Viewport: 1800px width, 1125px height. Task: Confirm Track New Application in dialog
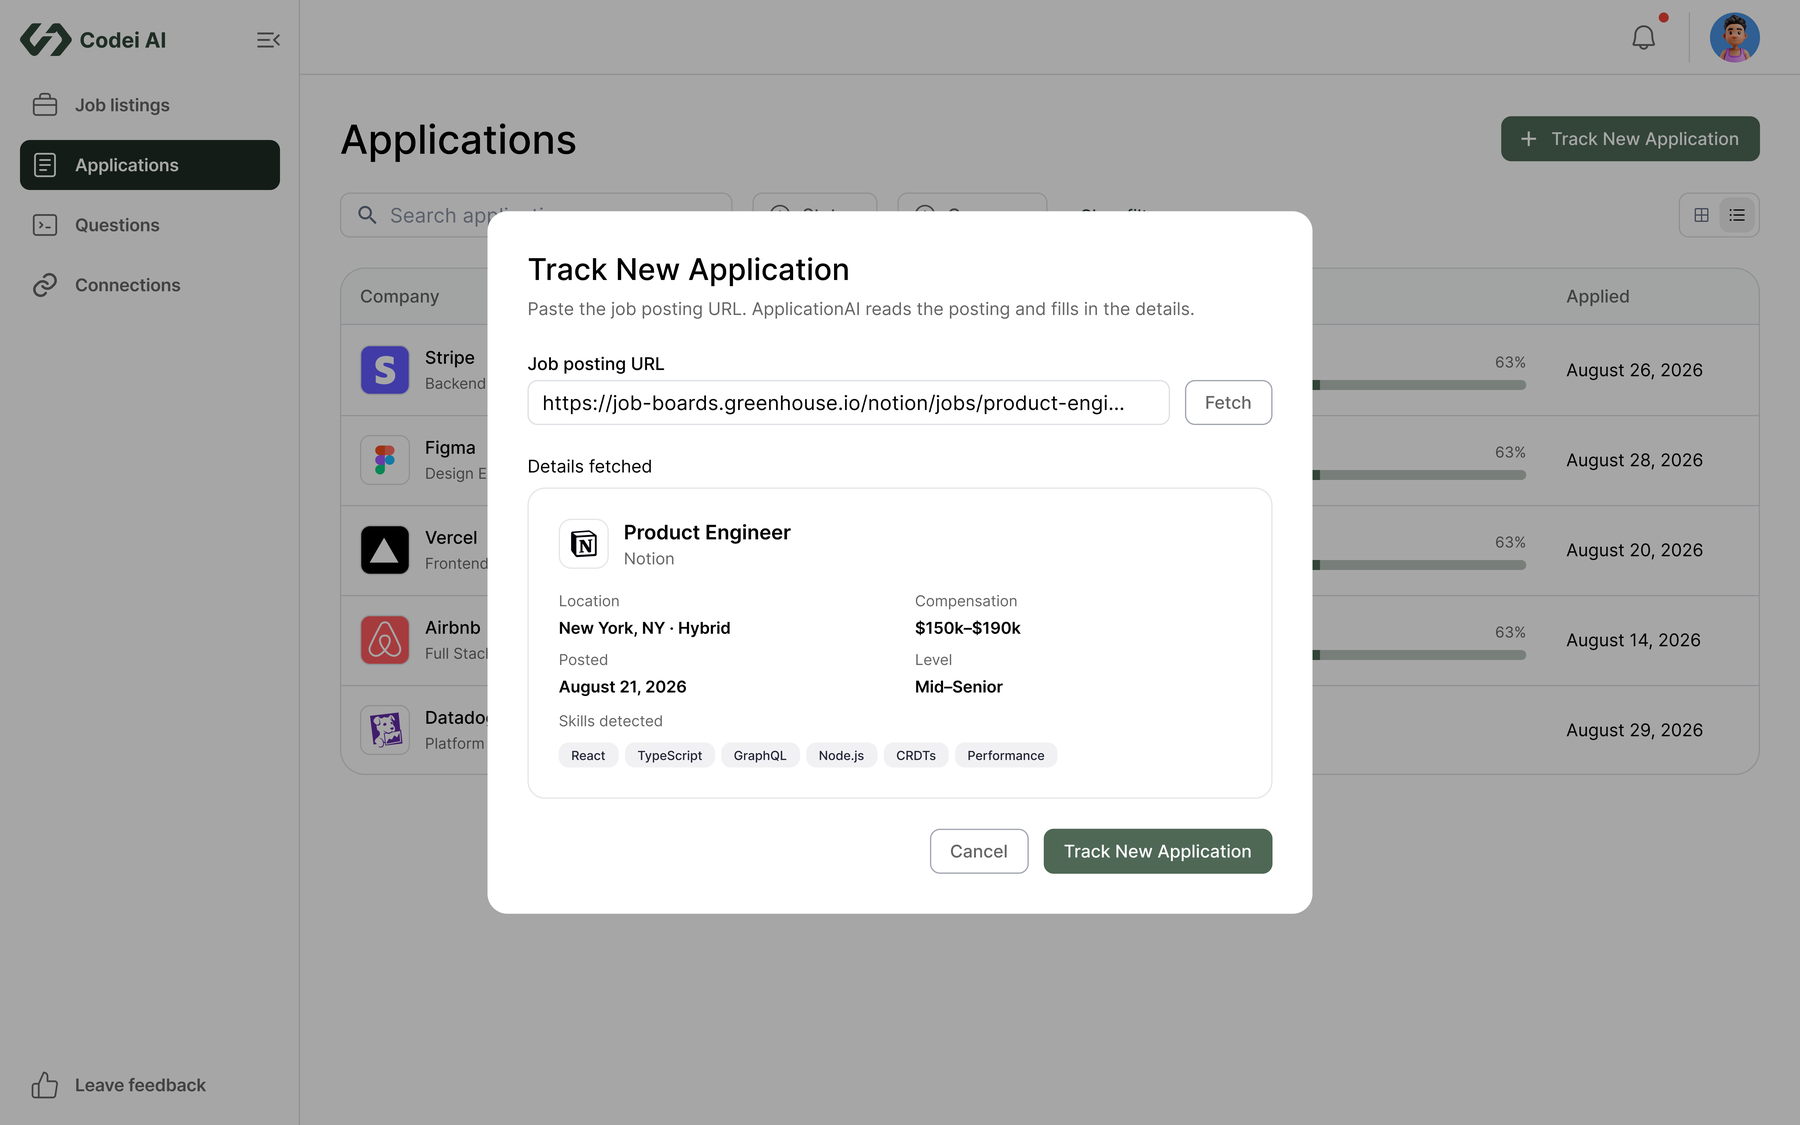pos(1157,851)
